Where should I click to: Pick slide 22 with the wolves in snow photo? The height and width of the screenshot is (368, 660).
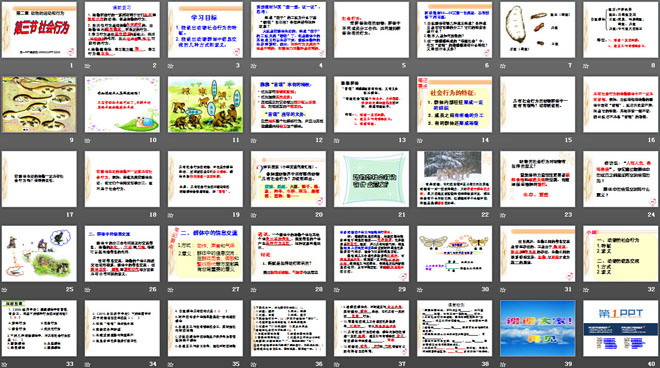455,179
